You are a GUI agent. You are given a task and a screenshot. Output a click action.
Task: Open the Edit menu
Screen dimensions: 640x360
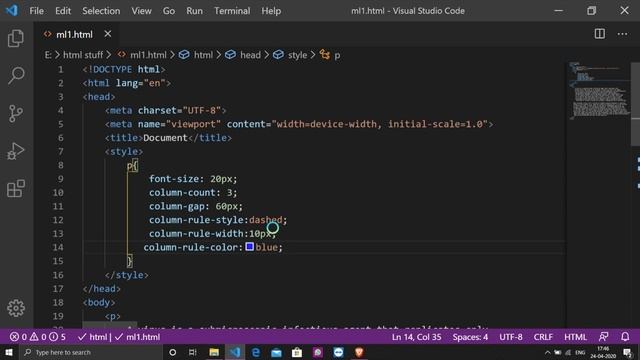point(63,11)
